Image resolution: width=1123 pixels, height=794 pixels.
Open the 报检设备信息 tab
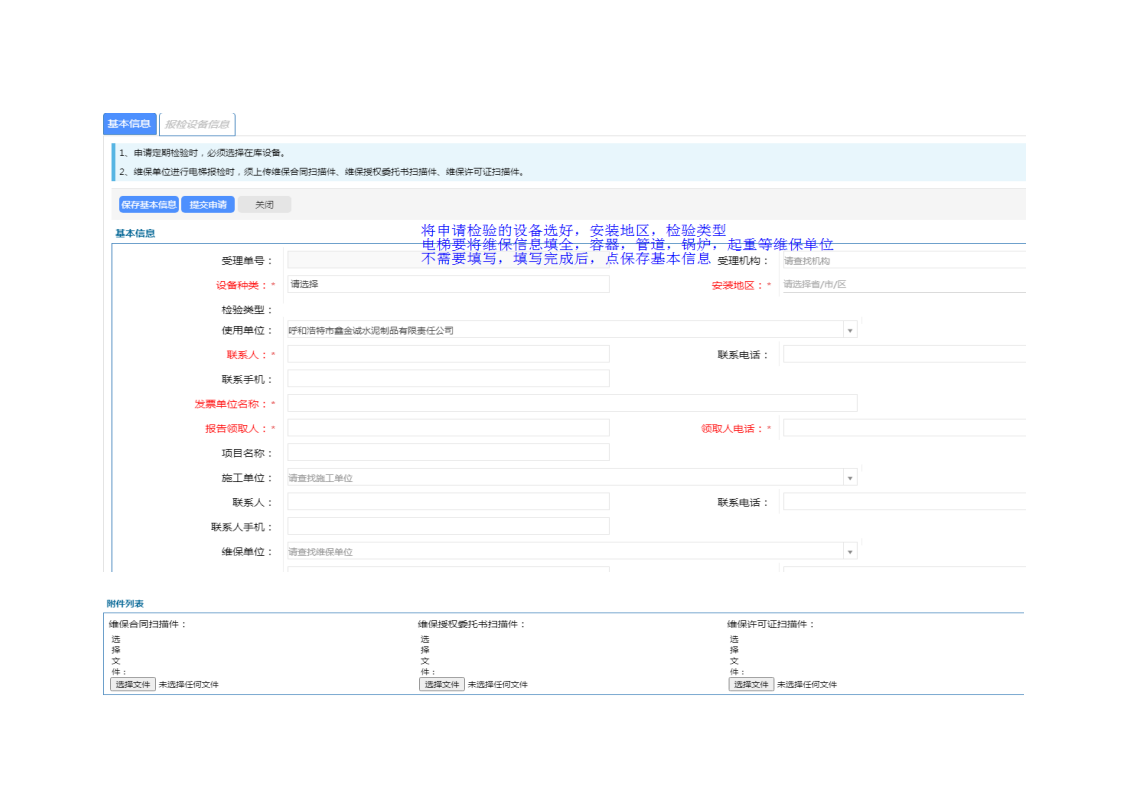(197, 124)
